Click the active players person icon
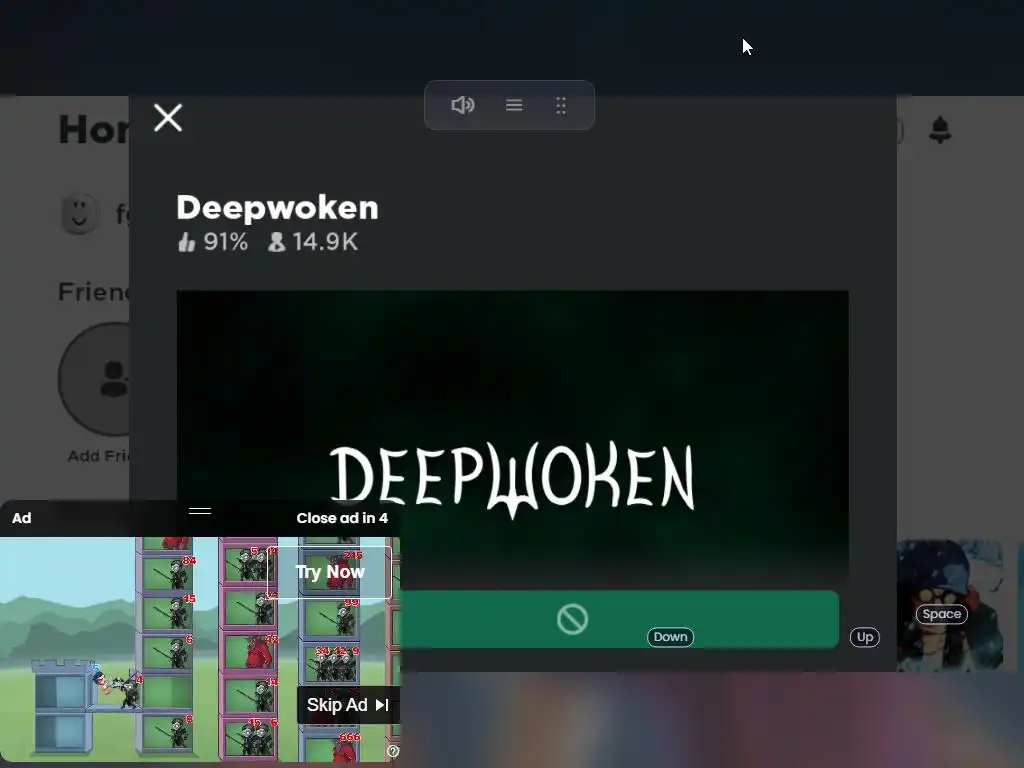Image resolution: width=1024 pixels, height=768 pixels. [276, 242]
